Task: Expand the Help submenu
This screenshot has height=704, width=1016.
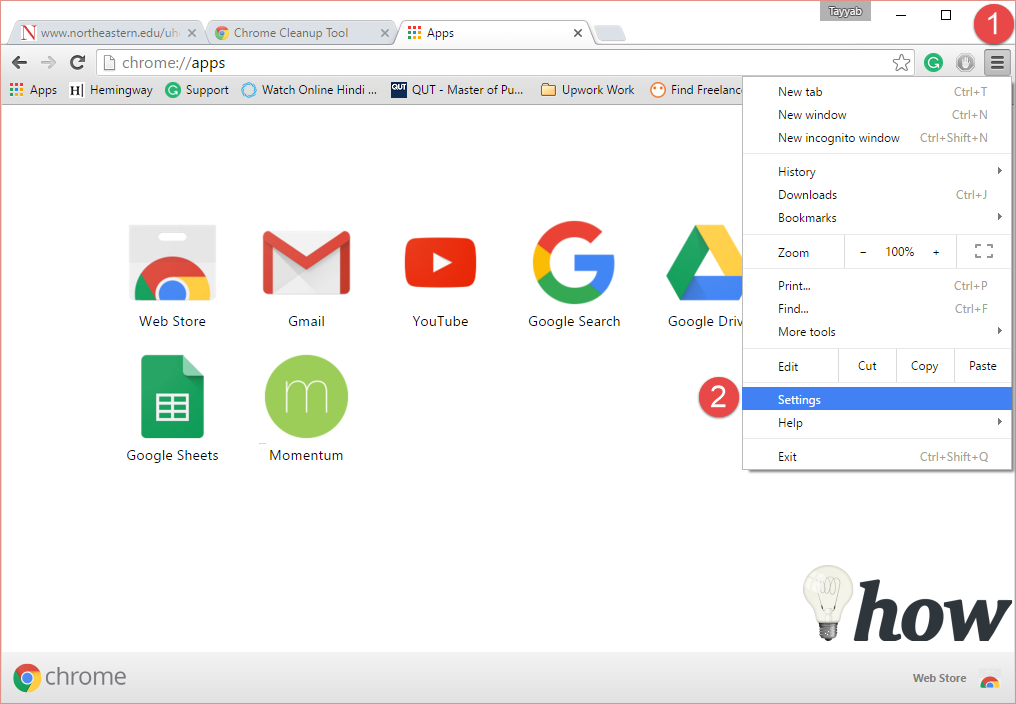Action: click(877, 423)
